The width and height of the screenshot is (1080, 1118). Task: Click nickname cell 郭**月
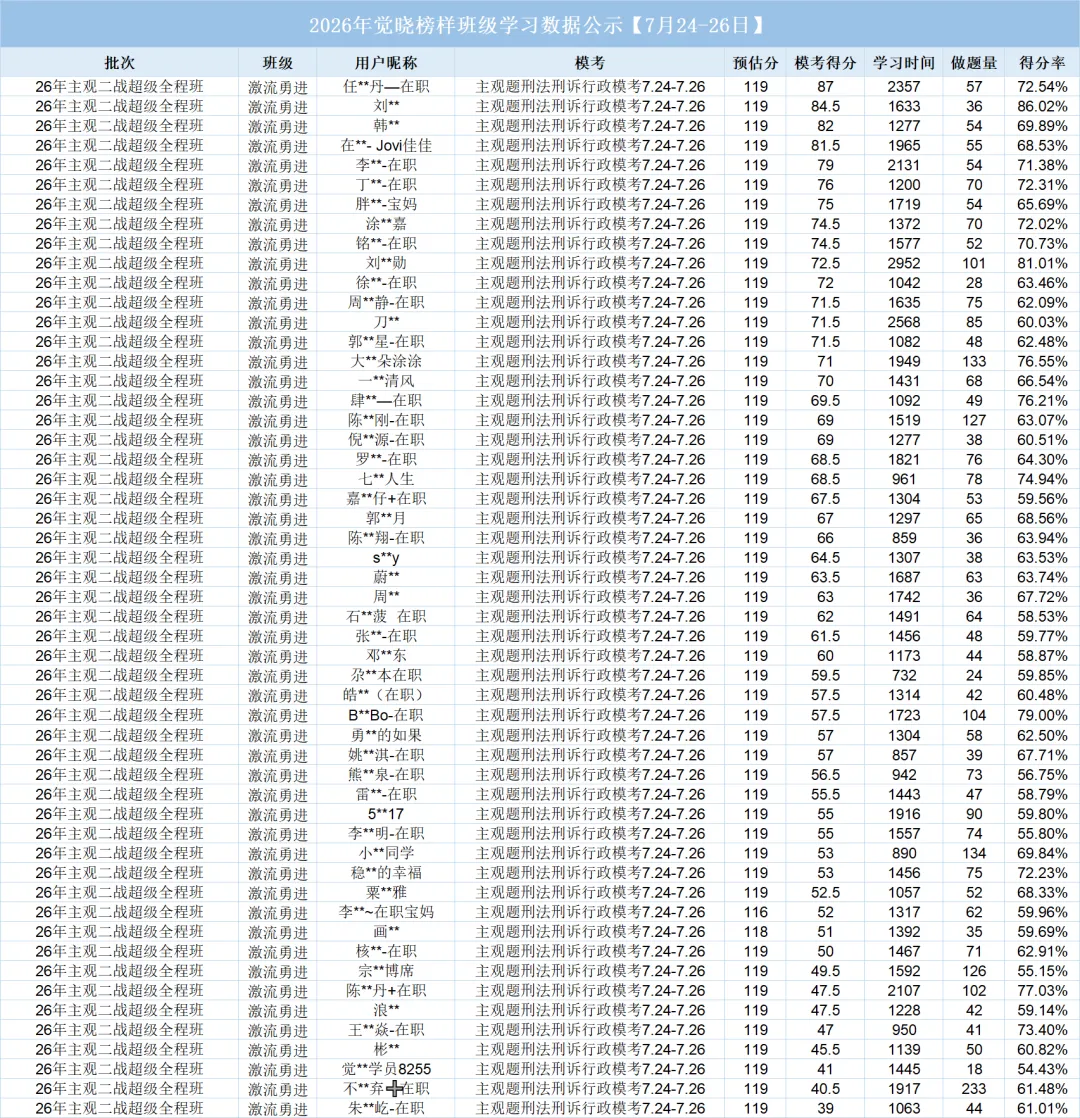point(386,518)
